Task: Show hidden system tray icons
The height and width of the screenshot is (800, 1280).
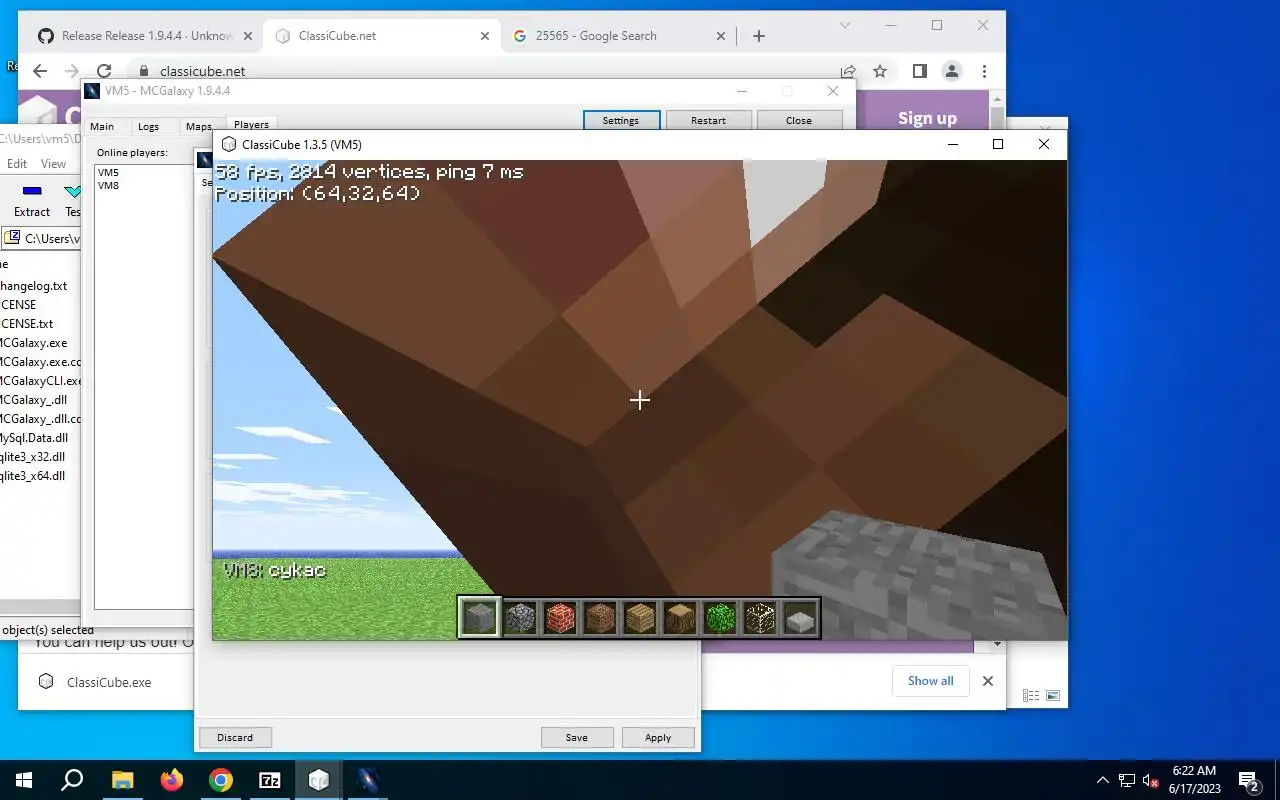Action: point(1102,780)
